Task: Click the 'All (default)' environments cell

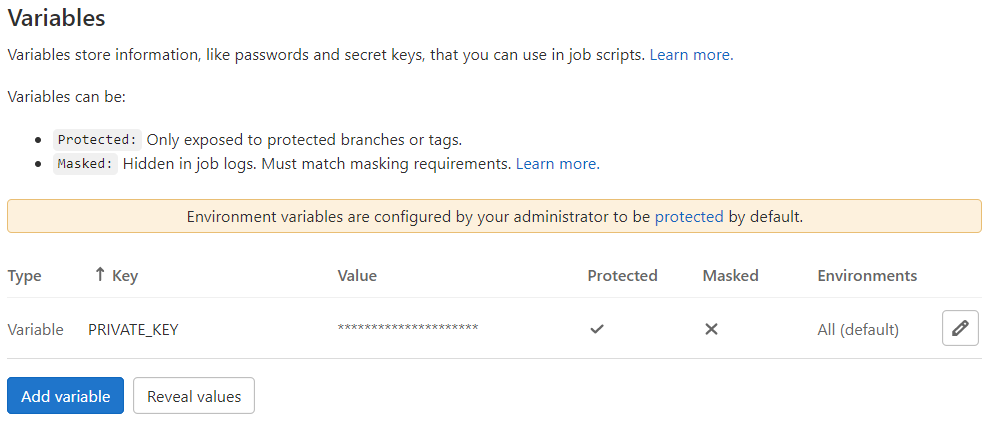Action: click(858, 329)
